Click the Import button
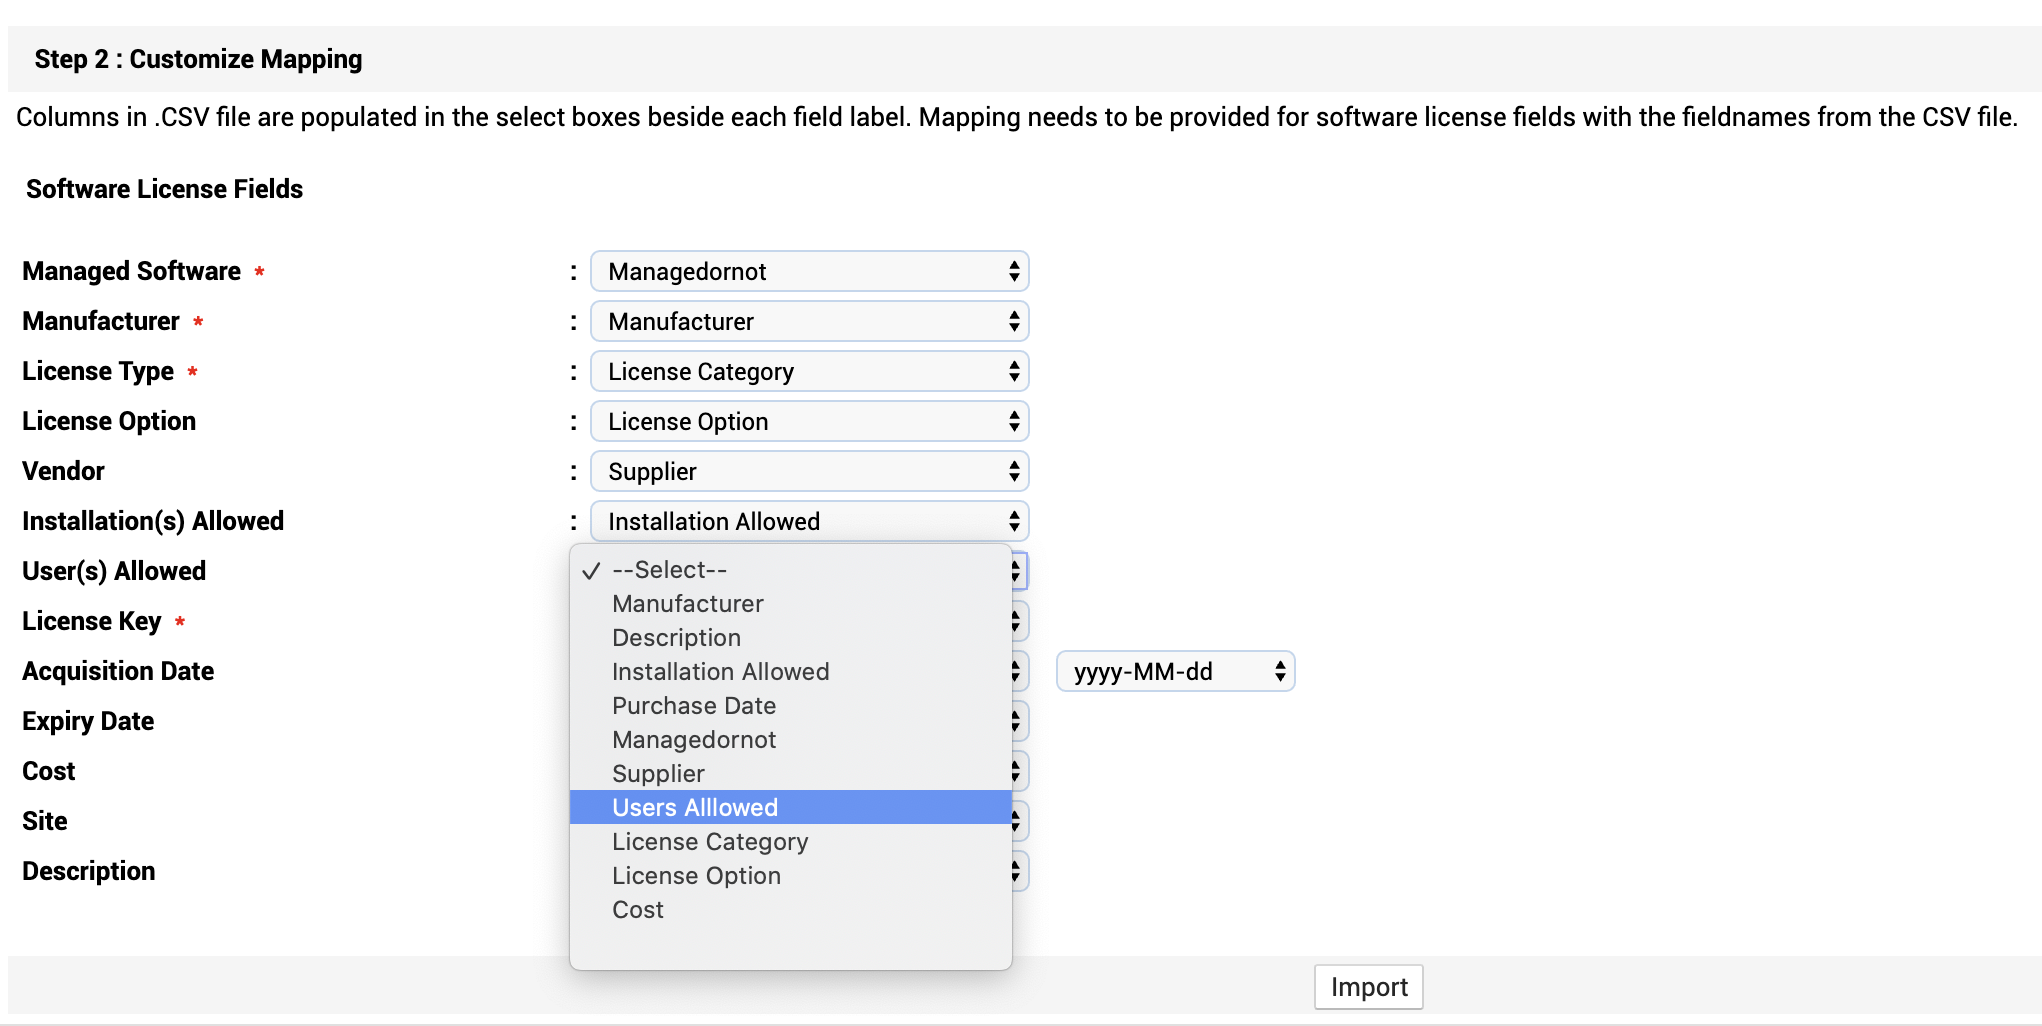Screen dimensions: 2042x1026 (1368, 987)
